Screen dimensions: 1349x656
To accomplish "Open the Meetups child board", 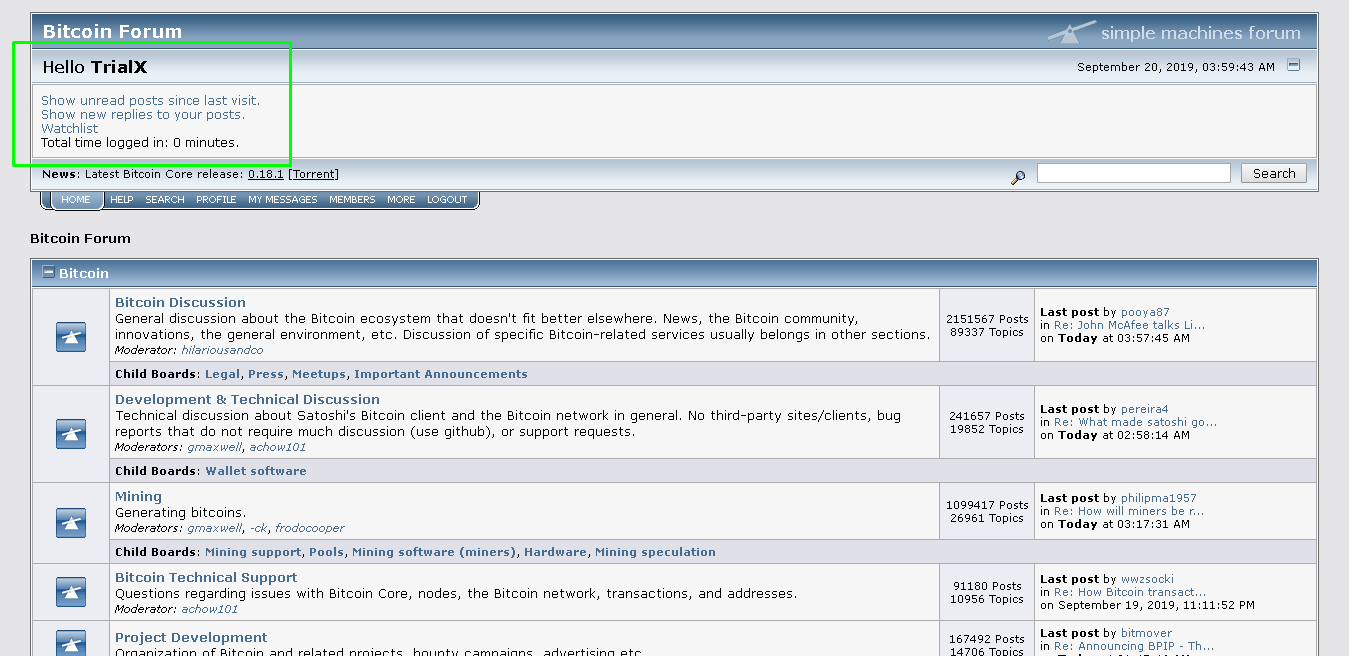I will [x=319, y=374].
